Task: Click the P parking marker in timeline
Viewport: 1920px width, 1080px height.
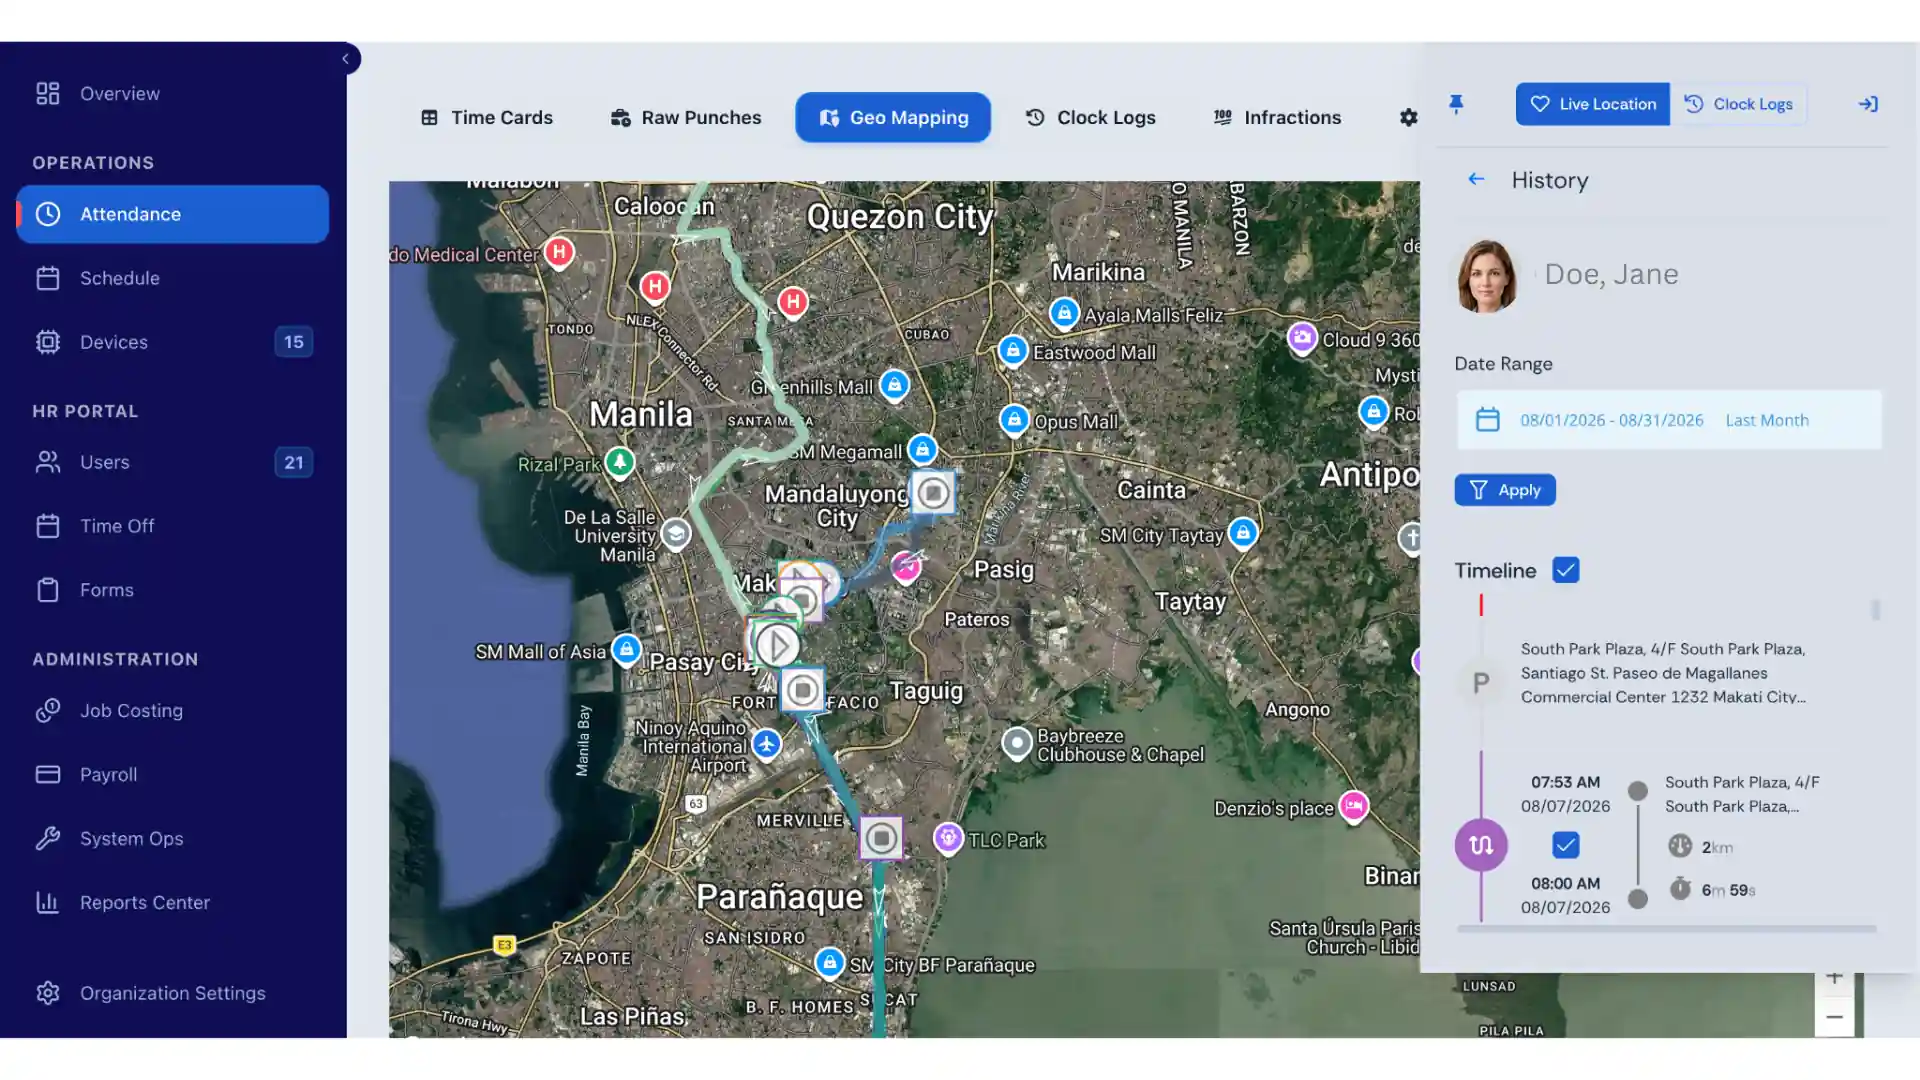Action: tap(1481, 683)
